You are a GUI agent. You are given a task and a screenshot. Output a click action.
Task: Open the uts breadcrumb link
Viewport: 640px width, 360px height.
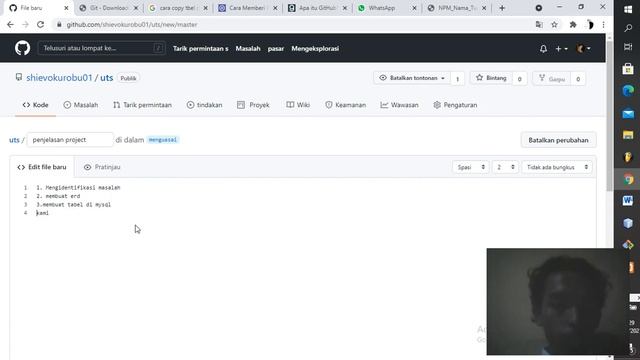(x=14, y=140)
